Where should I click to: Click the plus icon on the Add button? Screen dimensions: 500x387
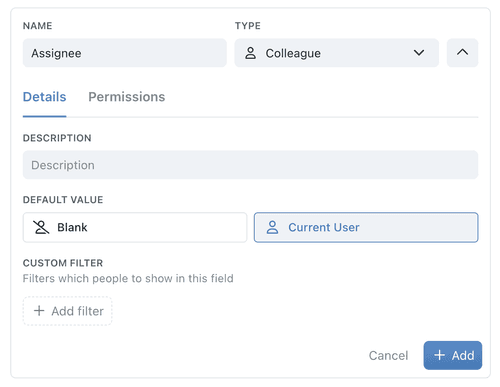pos(439,355)
